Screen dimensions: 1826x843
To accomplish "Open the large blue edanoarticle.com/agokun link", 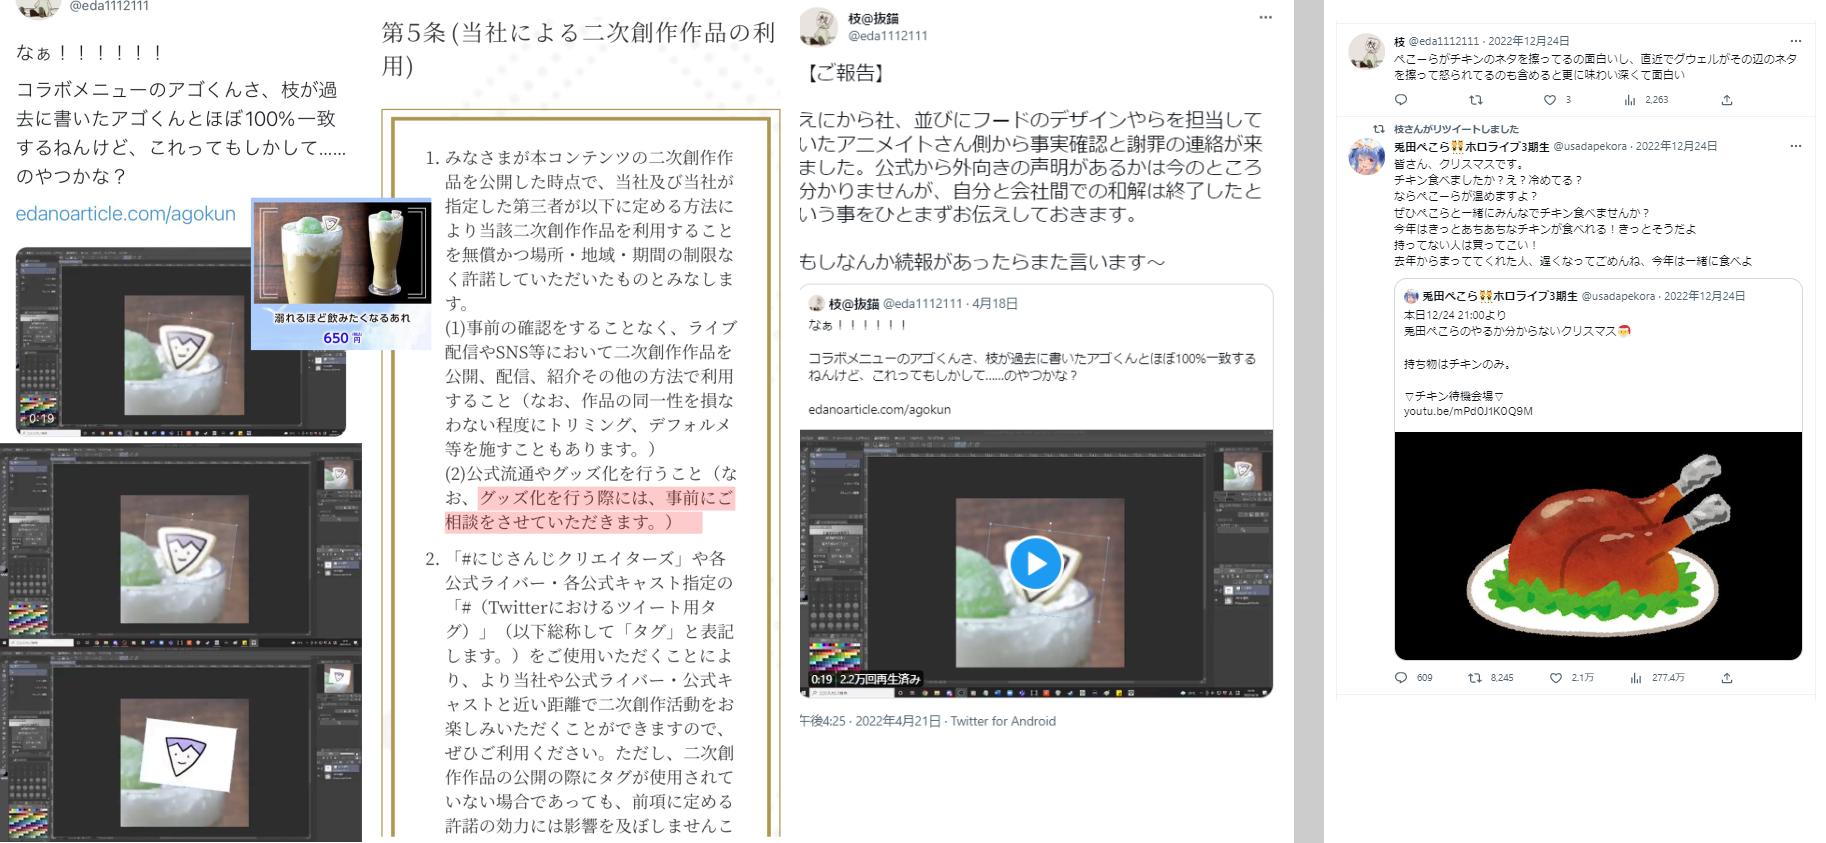I will pos(125,214).
